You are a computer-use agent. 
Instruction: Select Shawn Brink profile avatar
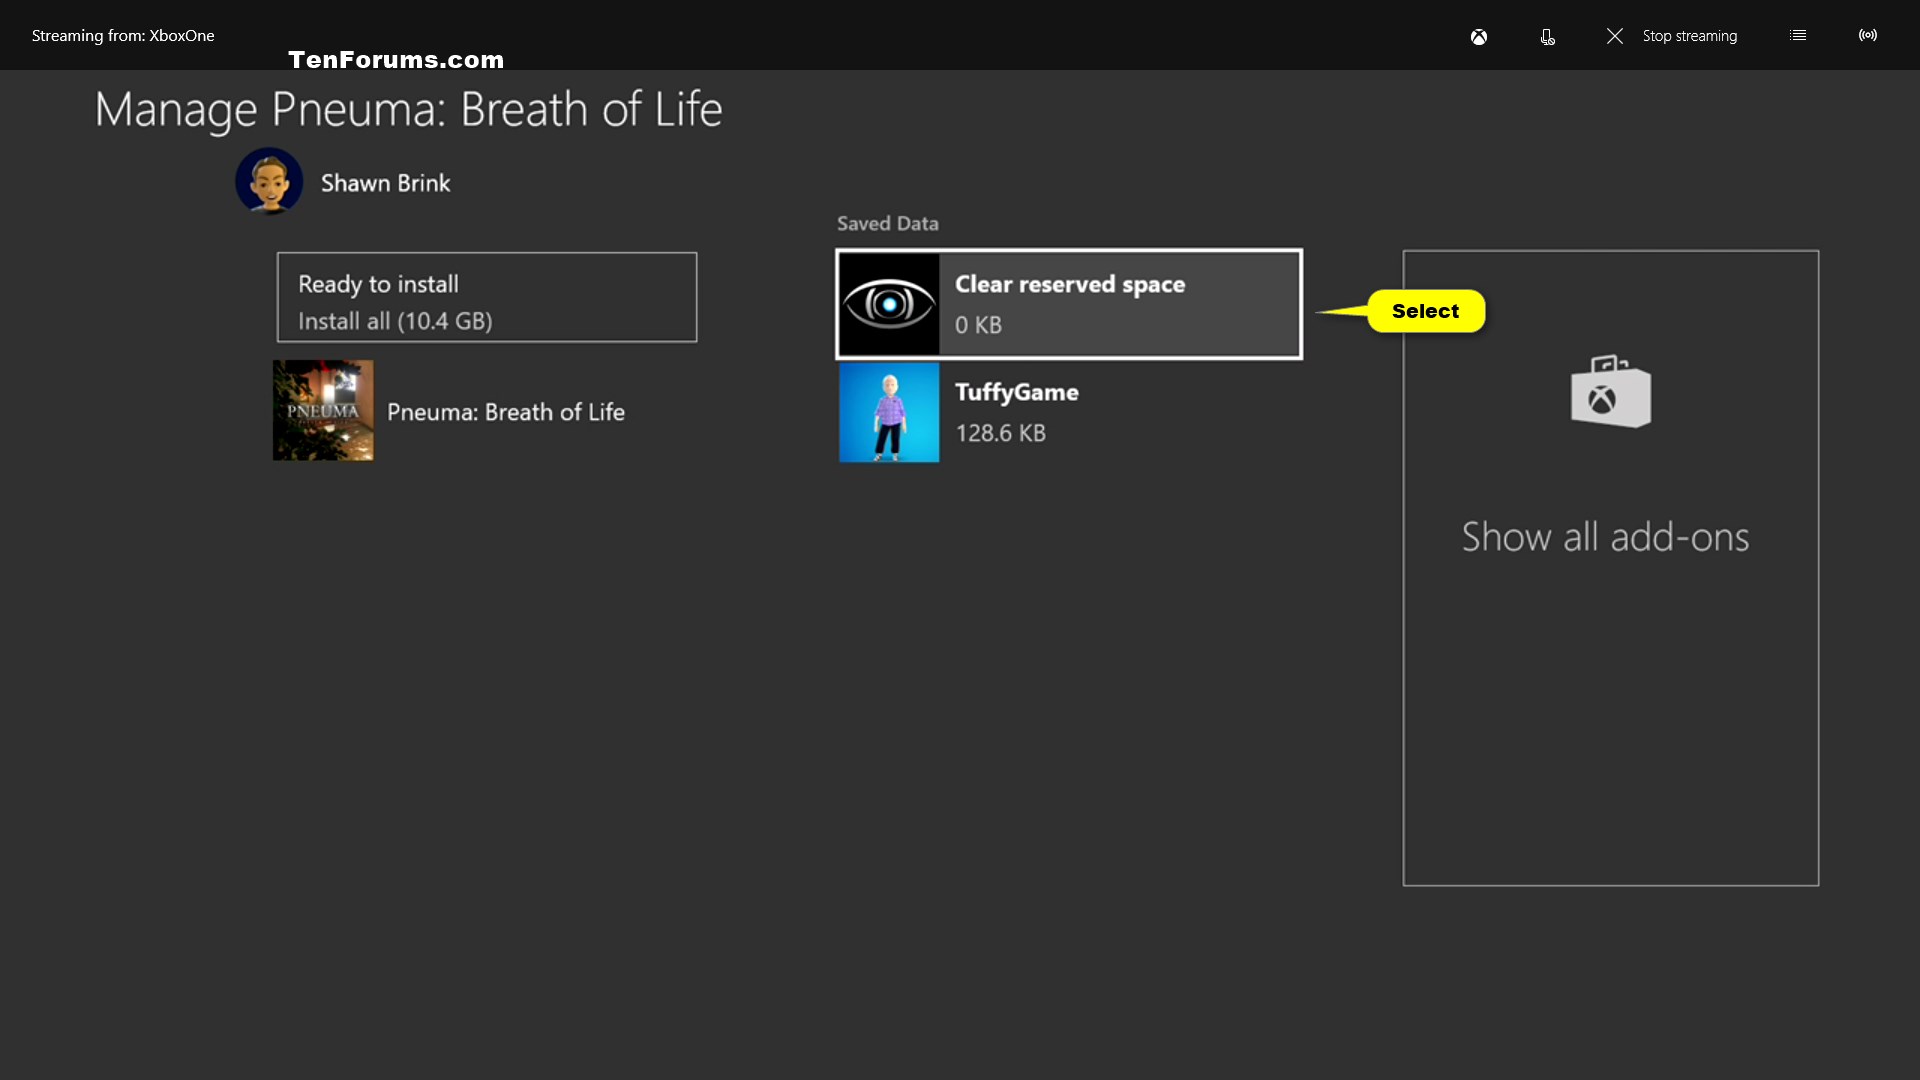(269, 181)
